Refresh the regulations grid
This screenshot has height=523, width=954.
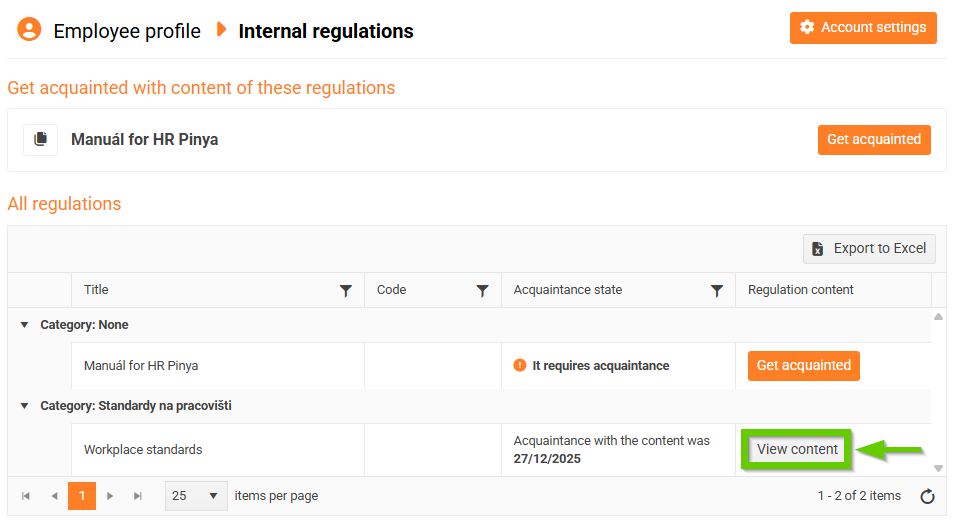[927, 496]
